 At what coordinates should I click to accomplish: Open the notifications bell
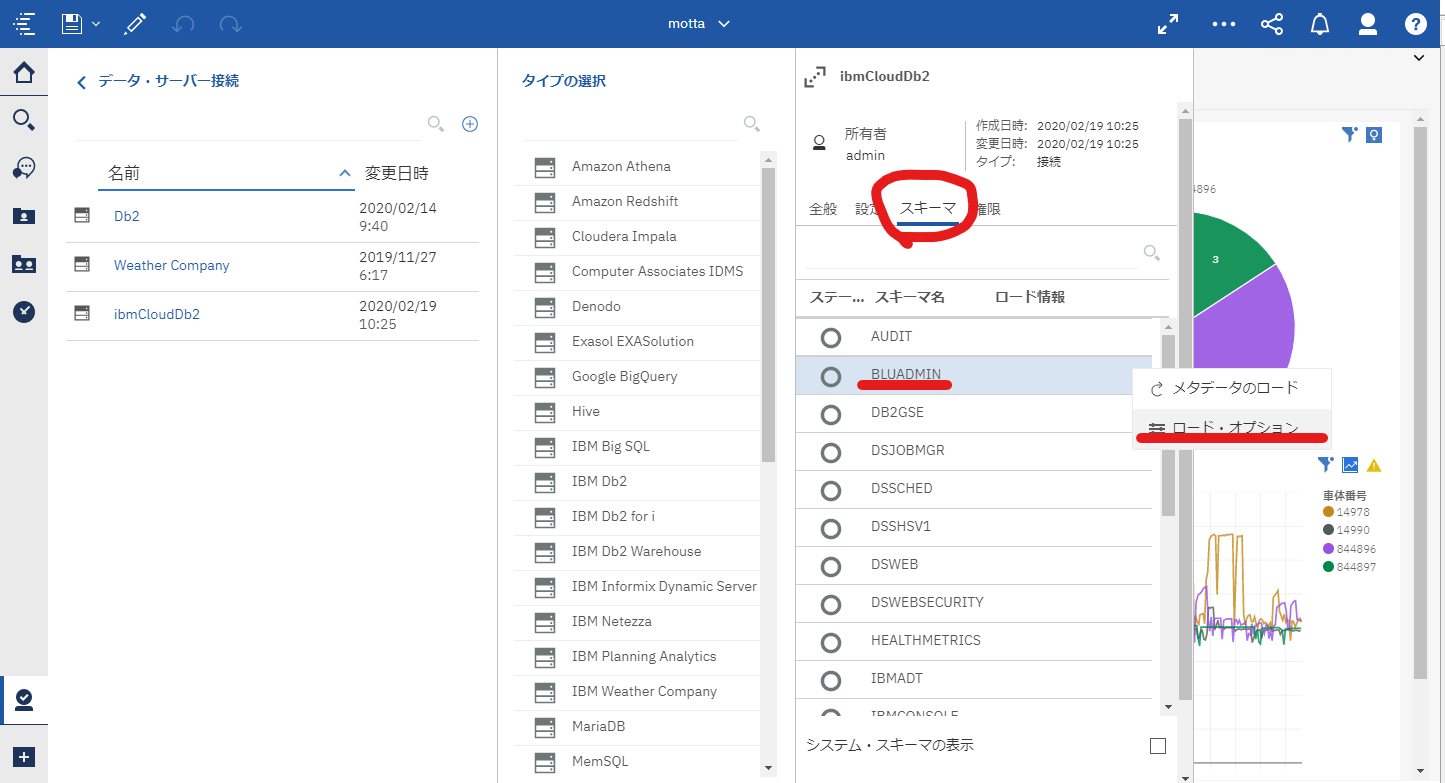[x=1320, y=24]
